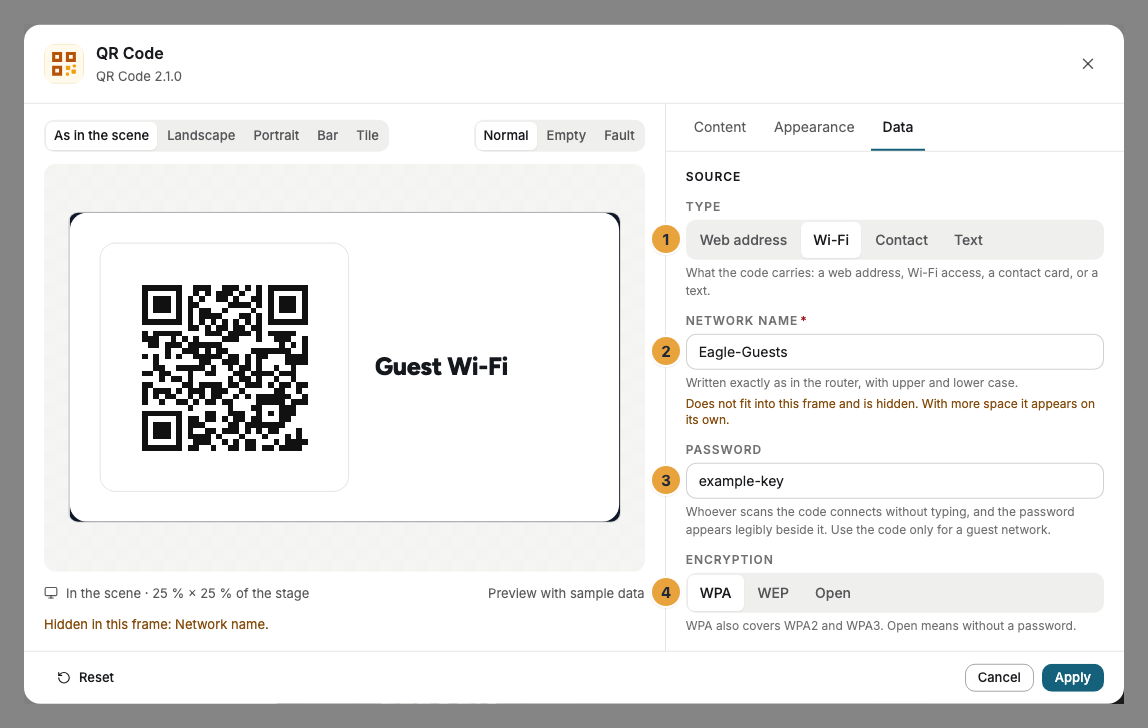Select the As in the scene layout
The height and width of the screenshot is (728, 1148).
[x=101, y=135]
